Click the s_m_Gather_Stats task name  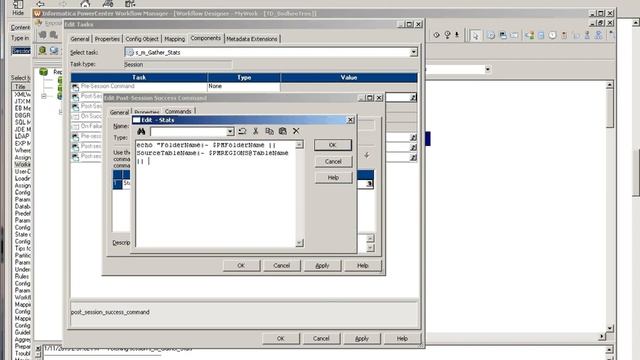click(158, 53)
